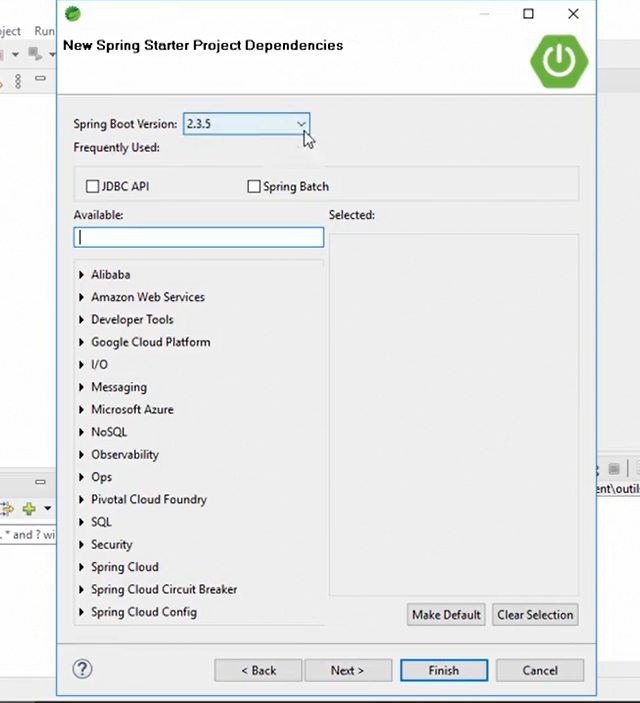Click the Spring leaf icon in title bar
The height and width of the screenshot is (703, 640).
(73, 14)
